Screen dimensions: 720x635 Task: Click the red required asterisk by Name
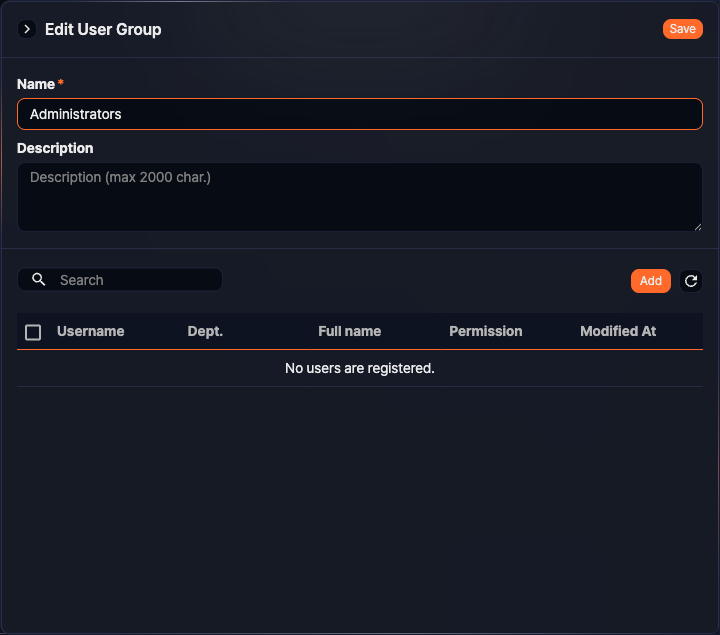point(61,83)
